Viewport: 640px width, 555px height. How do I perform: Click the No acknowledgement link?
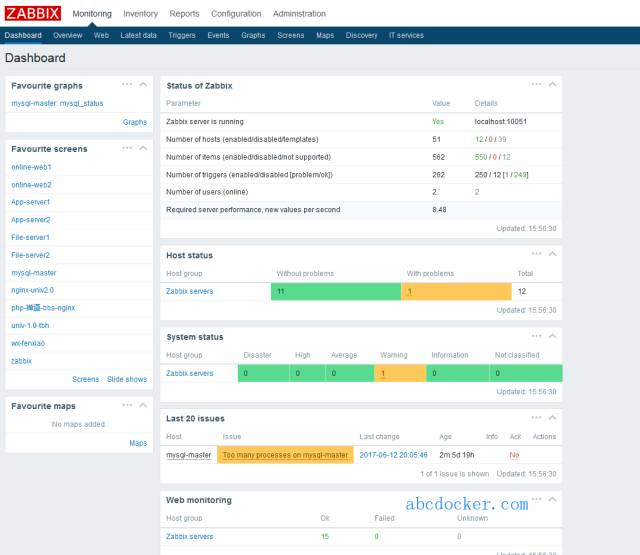pyautogui.click(x=514, y=455)
